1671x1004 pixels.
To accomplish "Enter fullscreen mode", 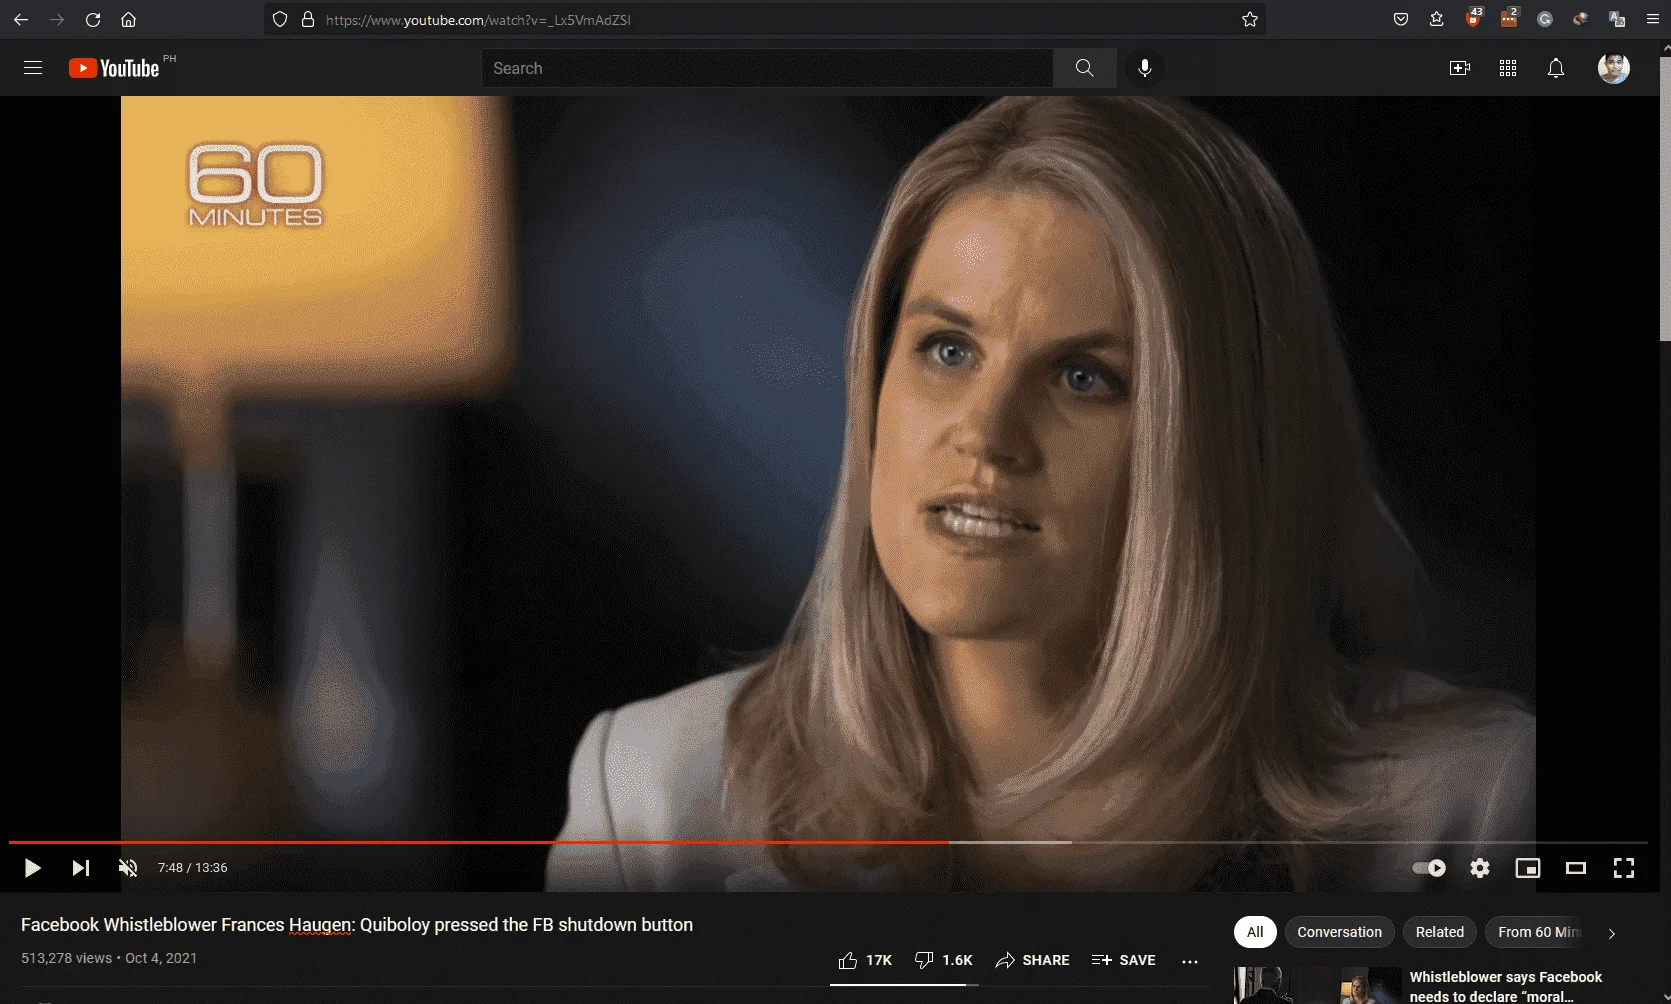I will 1624,868.
